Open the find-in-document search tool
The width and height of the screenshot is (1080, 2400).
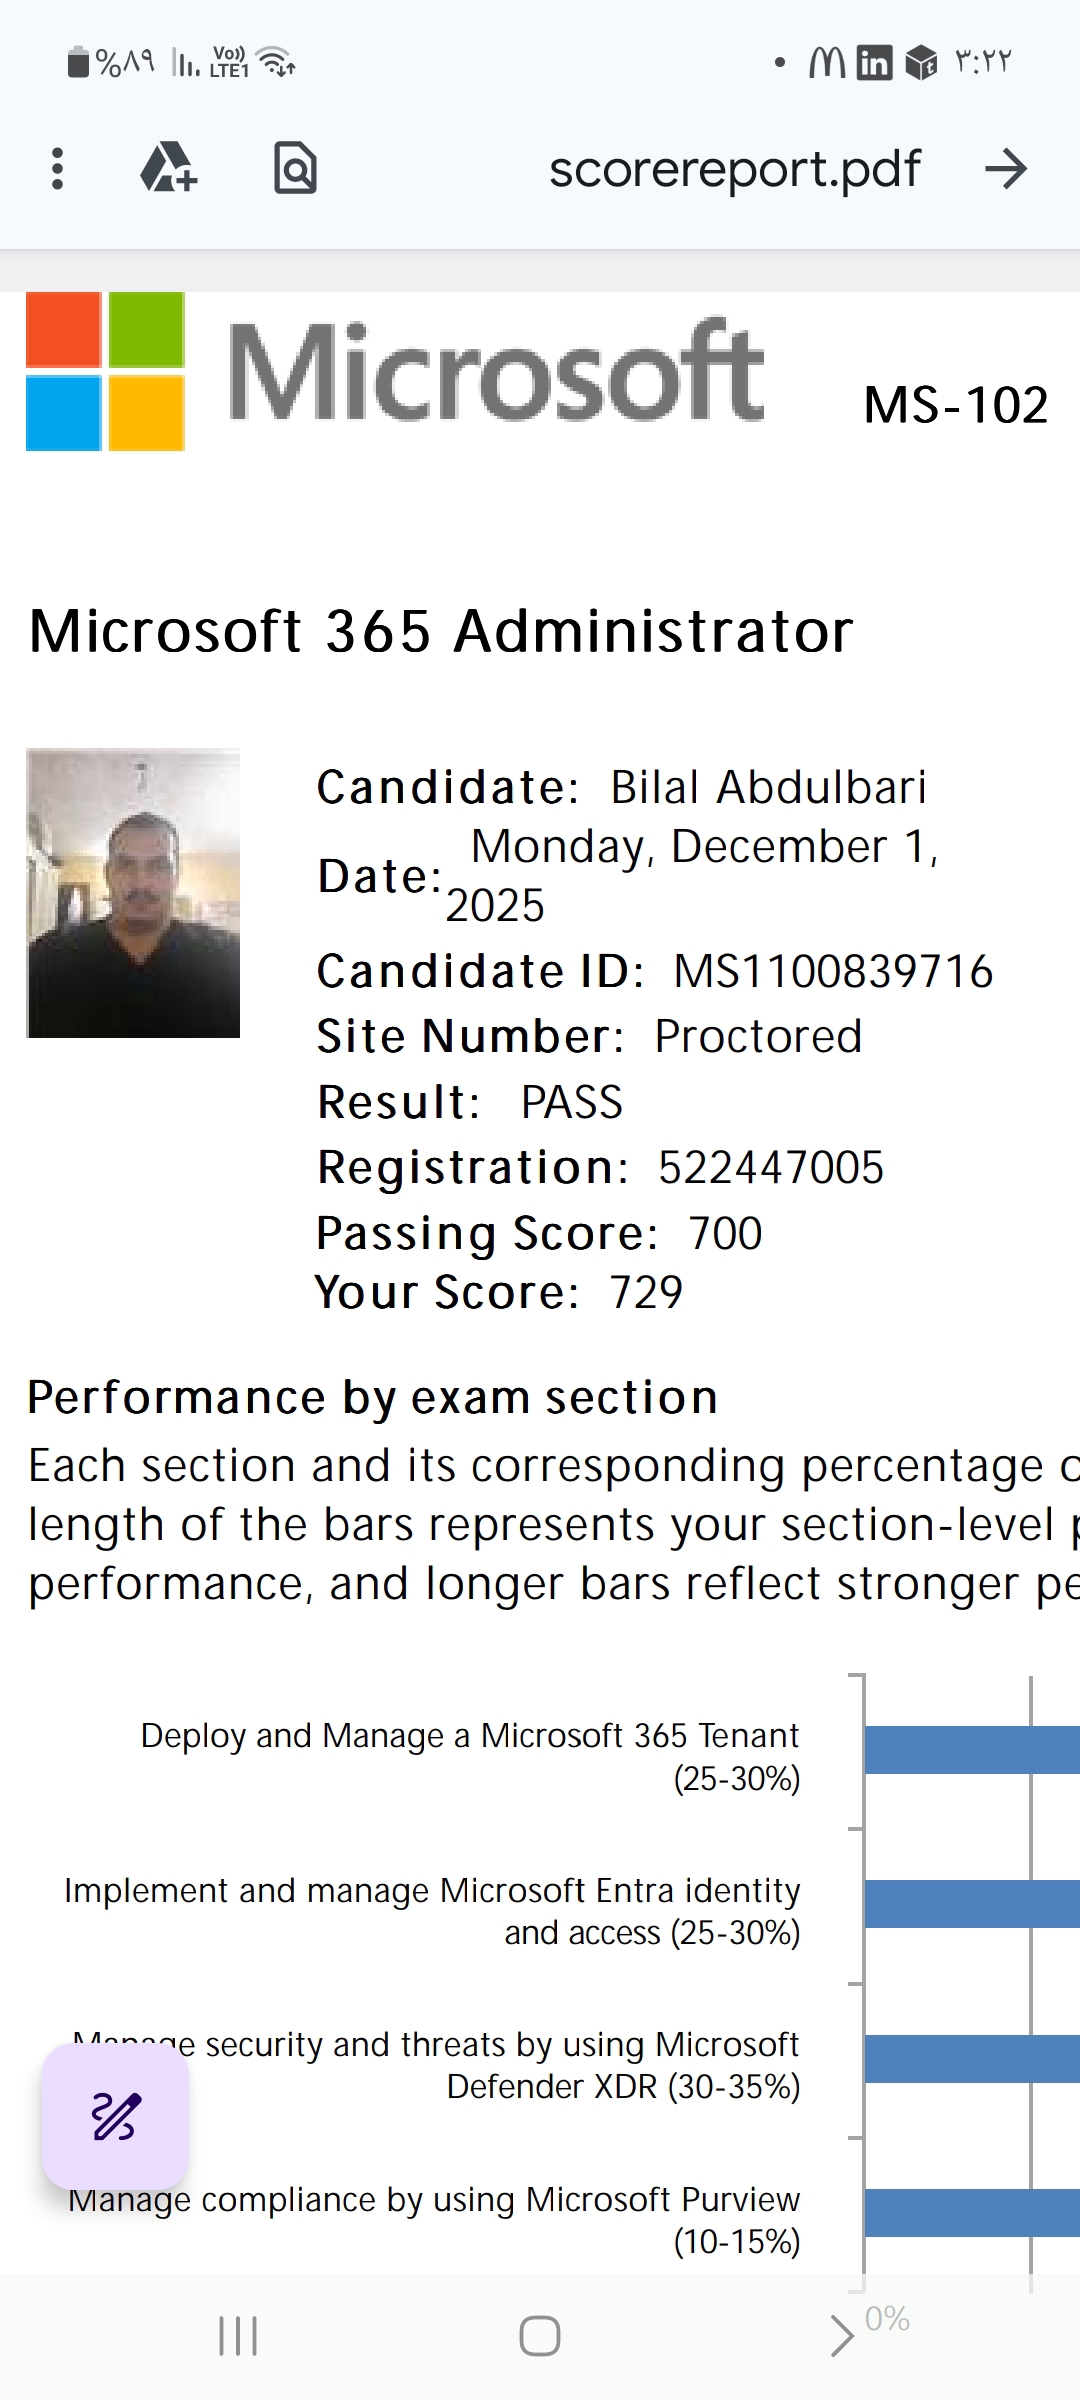pyautogui.click(x=295, y=169)
